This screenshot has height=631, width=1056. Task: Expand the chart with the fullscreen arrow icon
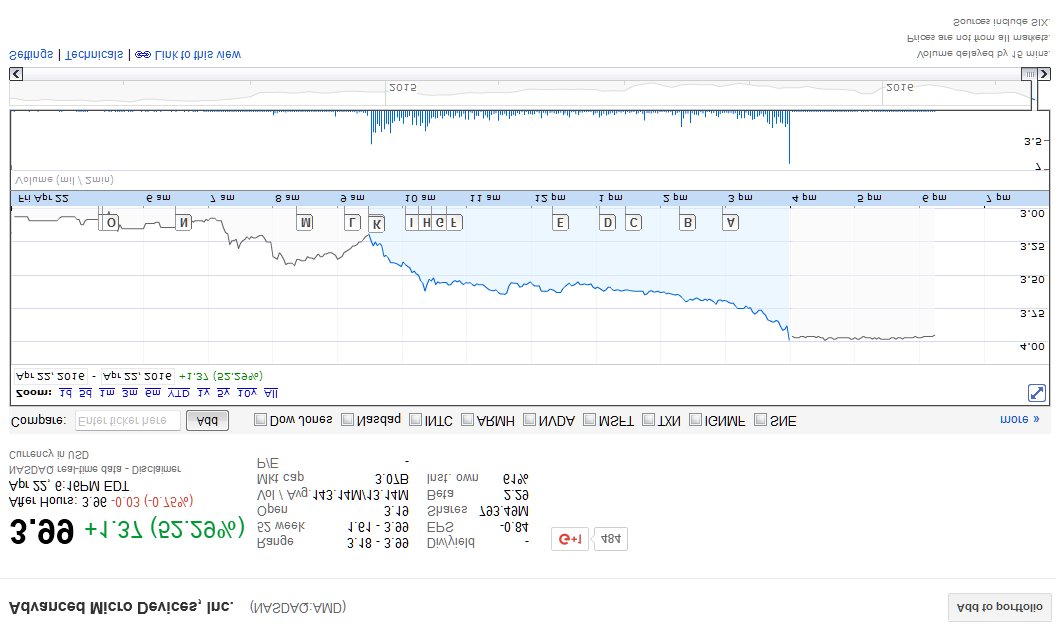[x=1036, y=393]
